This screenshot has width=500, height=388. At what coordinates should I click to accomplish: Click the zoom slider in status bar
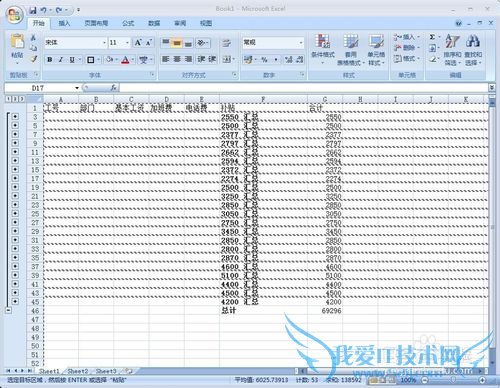(453, 380)
